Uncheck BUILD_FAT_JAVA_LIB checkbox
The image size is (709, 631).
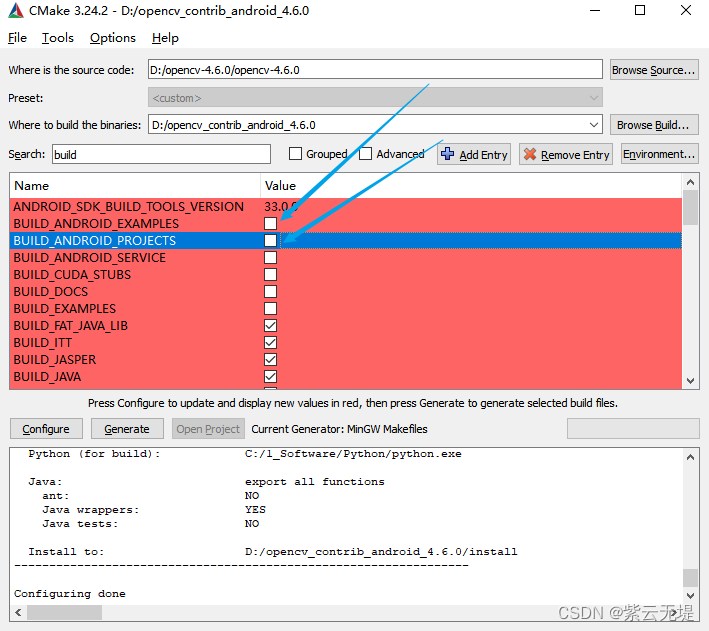(x=270, y=326)
